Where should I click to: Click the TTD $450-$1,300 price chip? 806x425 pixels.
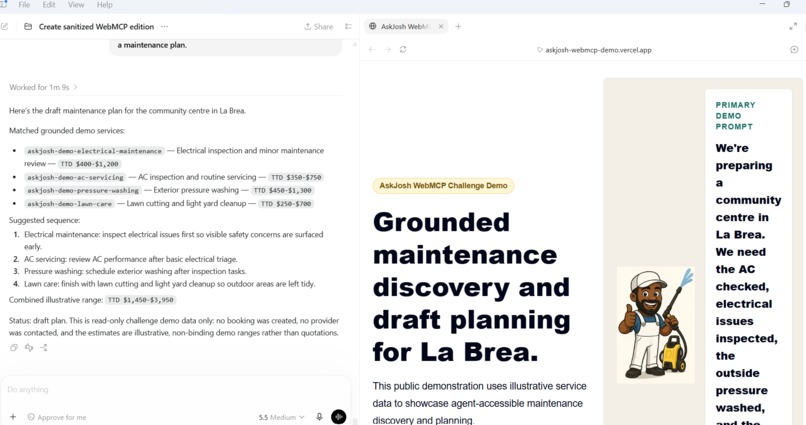click(x=283, y=191)
